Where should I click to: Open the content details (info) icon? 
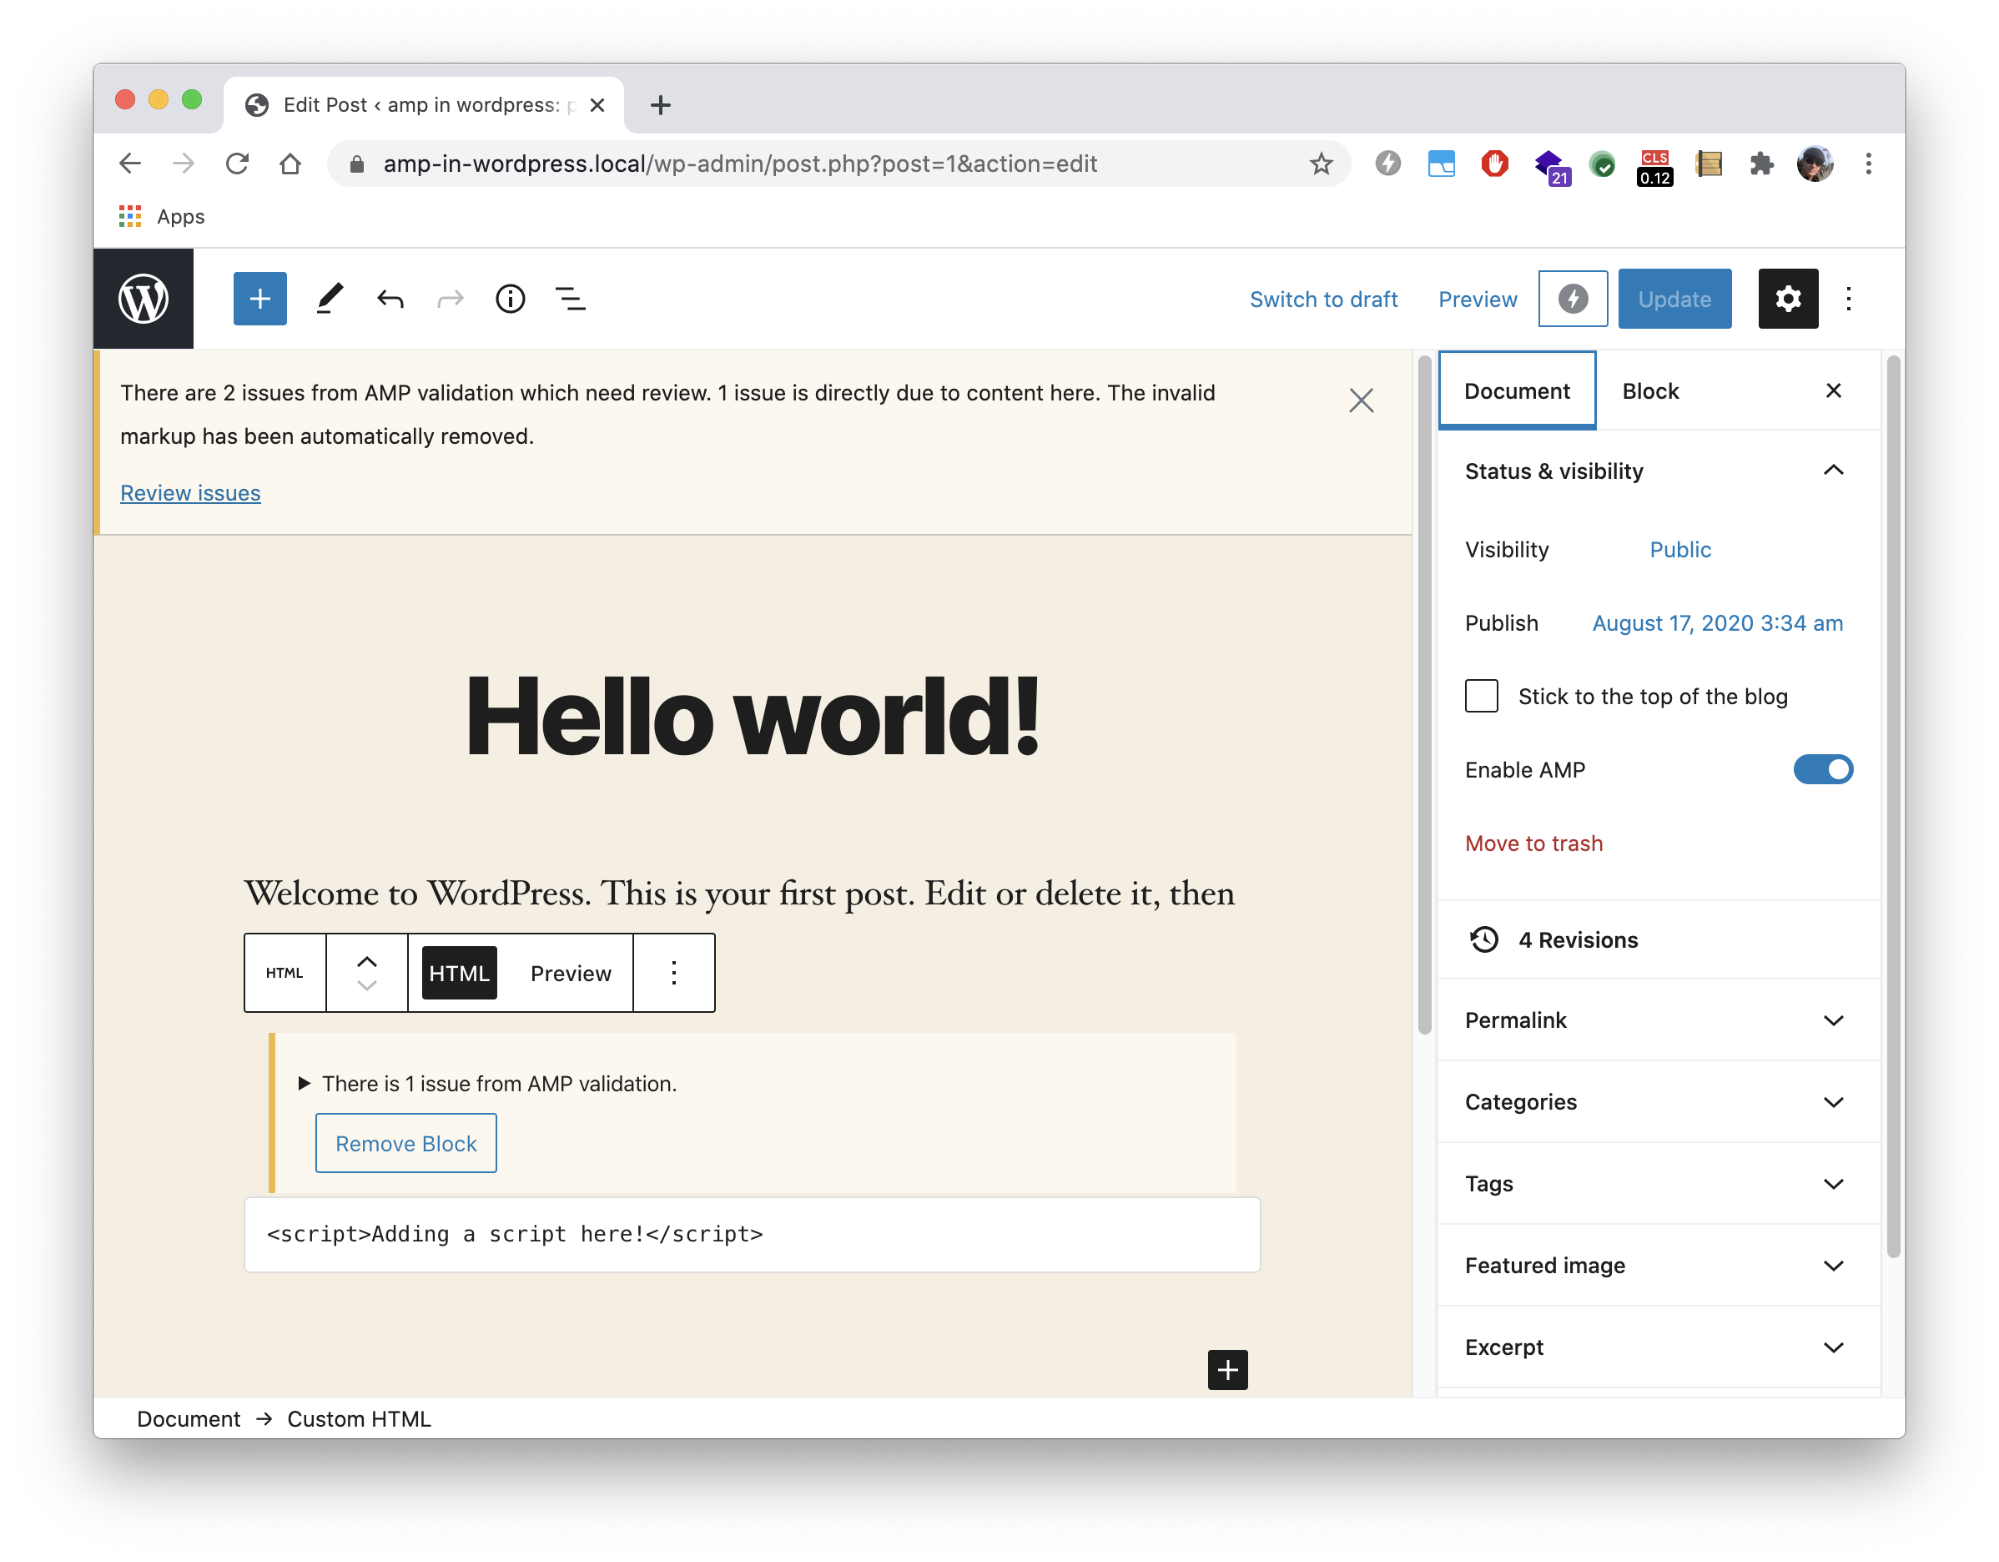click(x=509, y=298)
